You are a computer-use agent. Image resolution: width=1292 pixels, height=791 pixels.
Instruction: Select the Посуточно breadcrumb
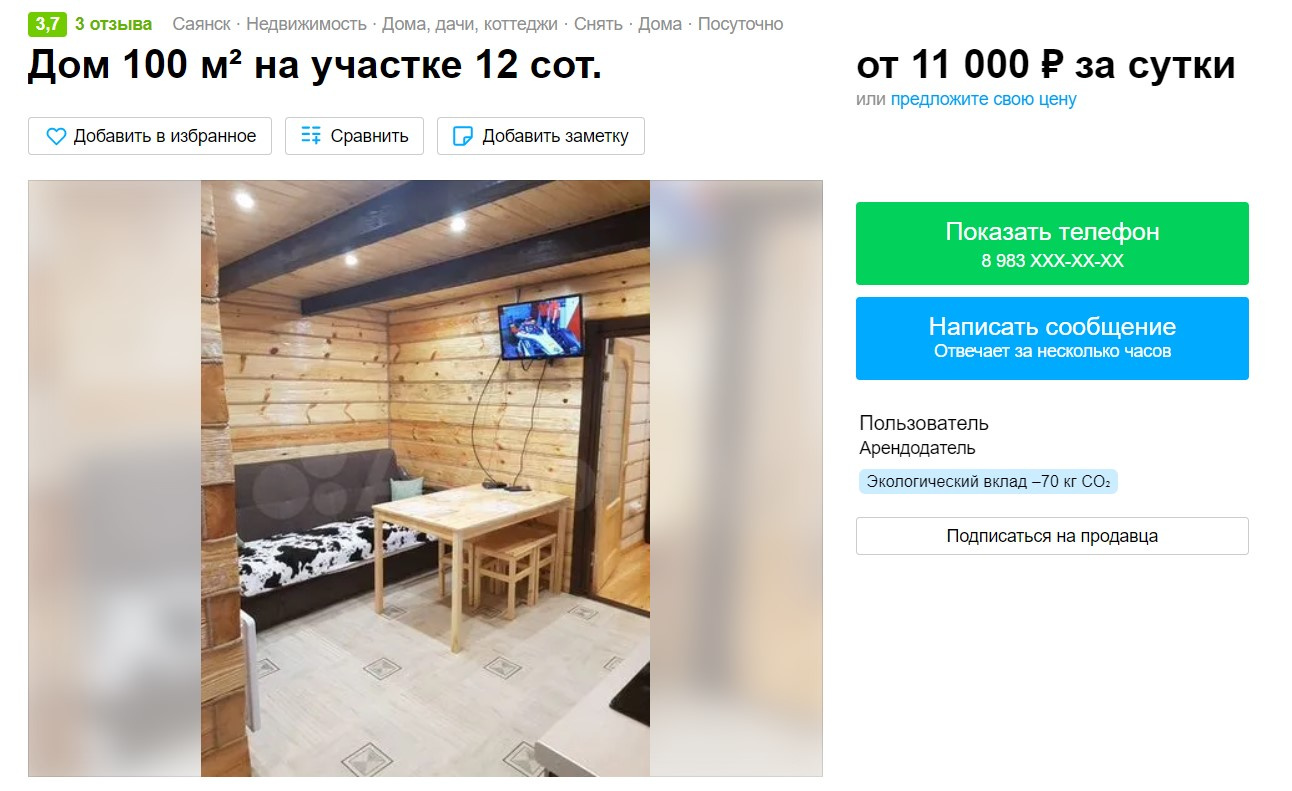click(x=740, y=24)
